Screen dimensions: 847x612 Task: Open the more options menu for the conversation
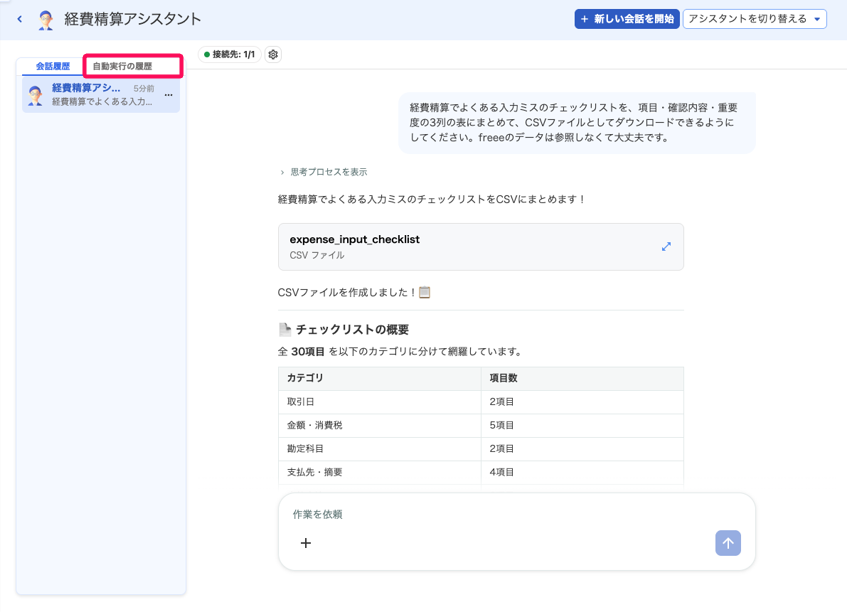click(169, 95)
